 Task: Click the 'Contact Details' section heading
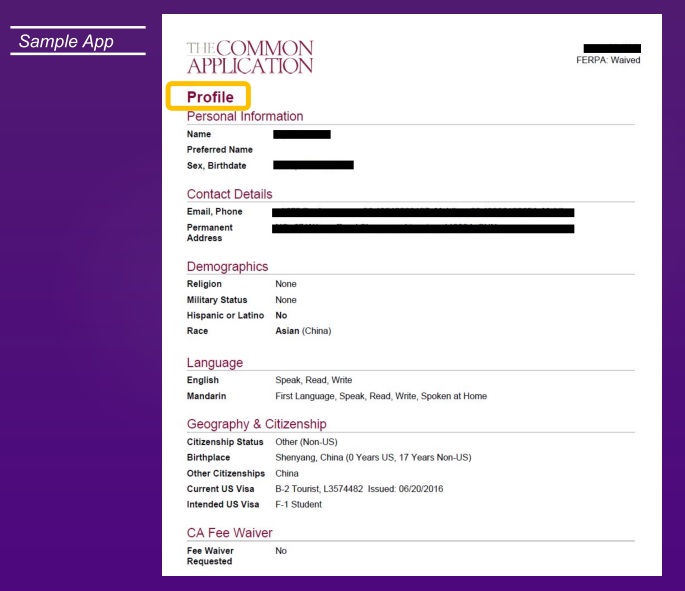229,194
